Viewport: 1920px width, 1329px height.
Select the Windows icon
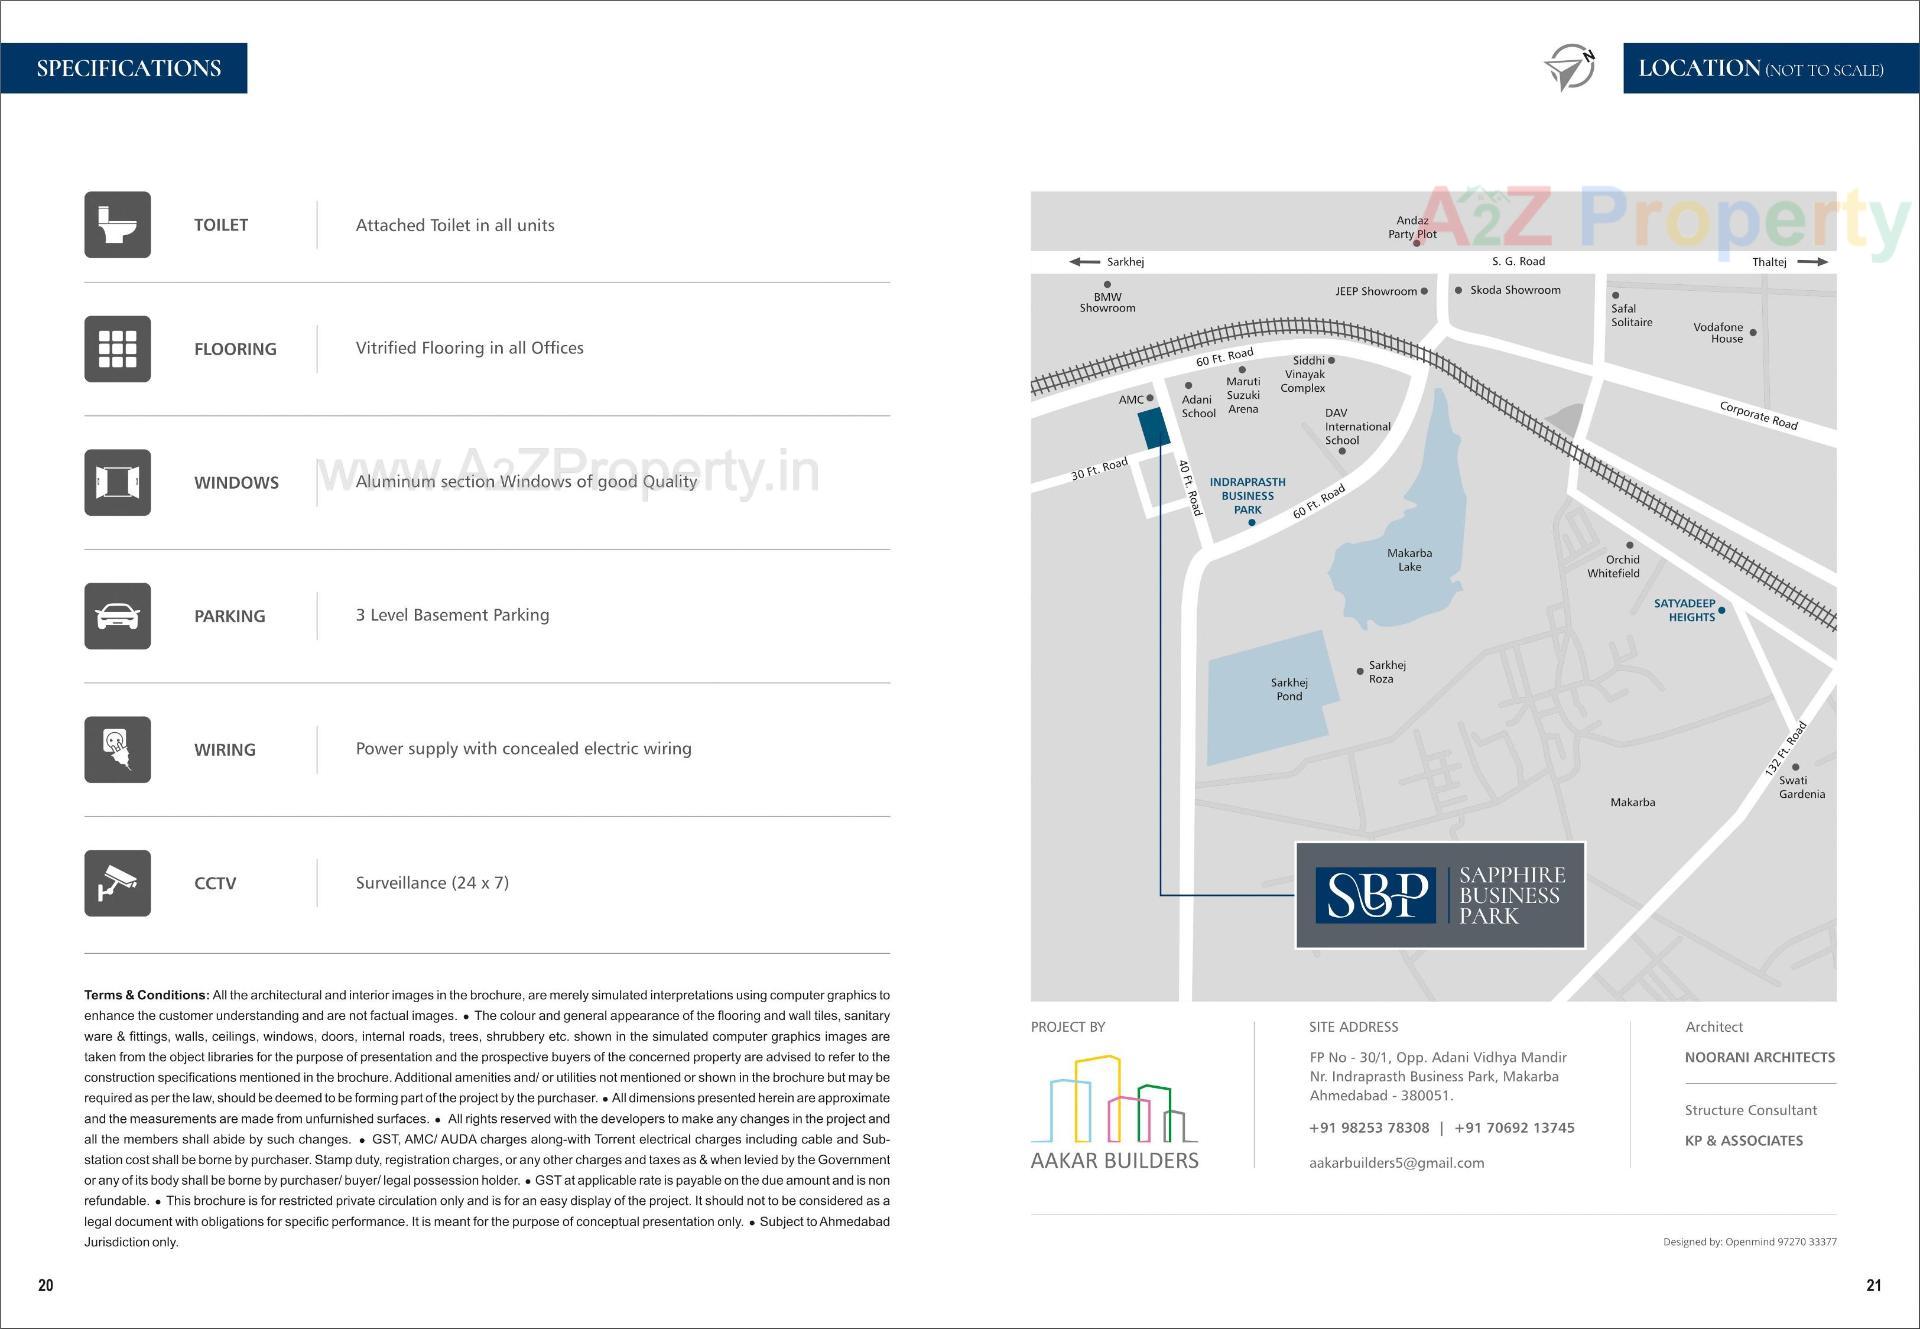[x=117, y=482]
